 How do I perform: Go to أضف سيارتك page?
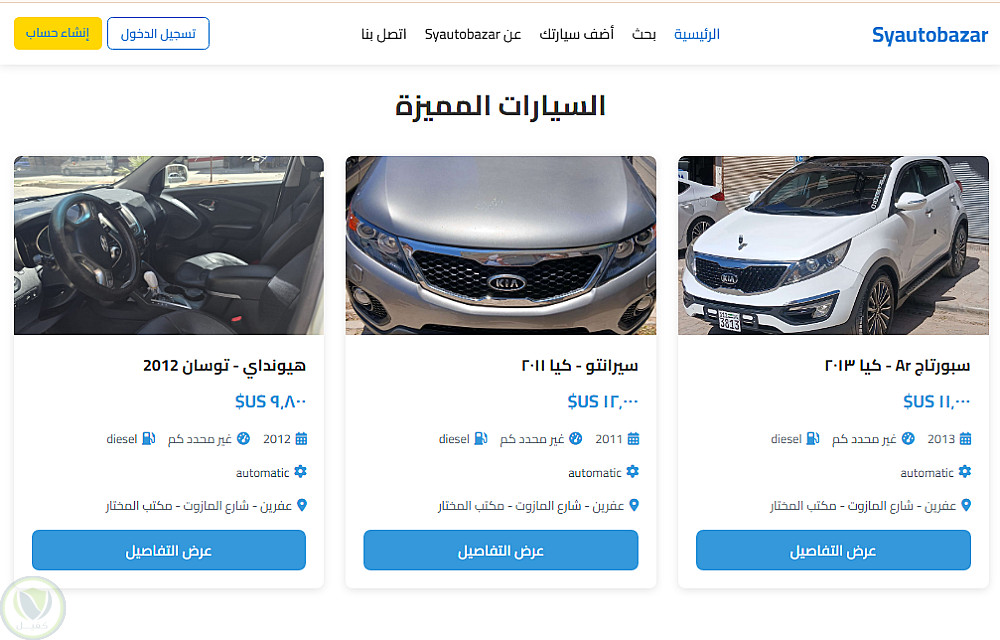click(x=577, y=34)
